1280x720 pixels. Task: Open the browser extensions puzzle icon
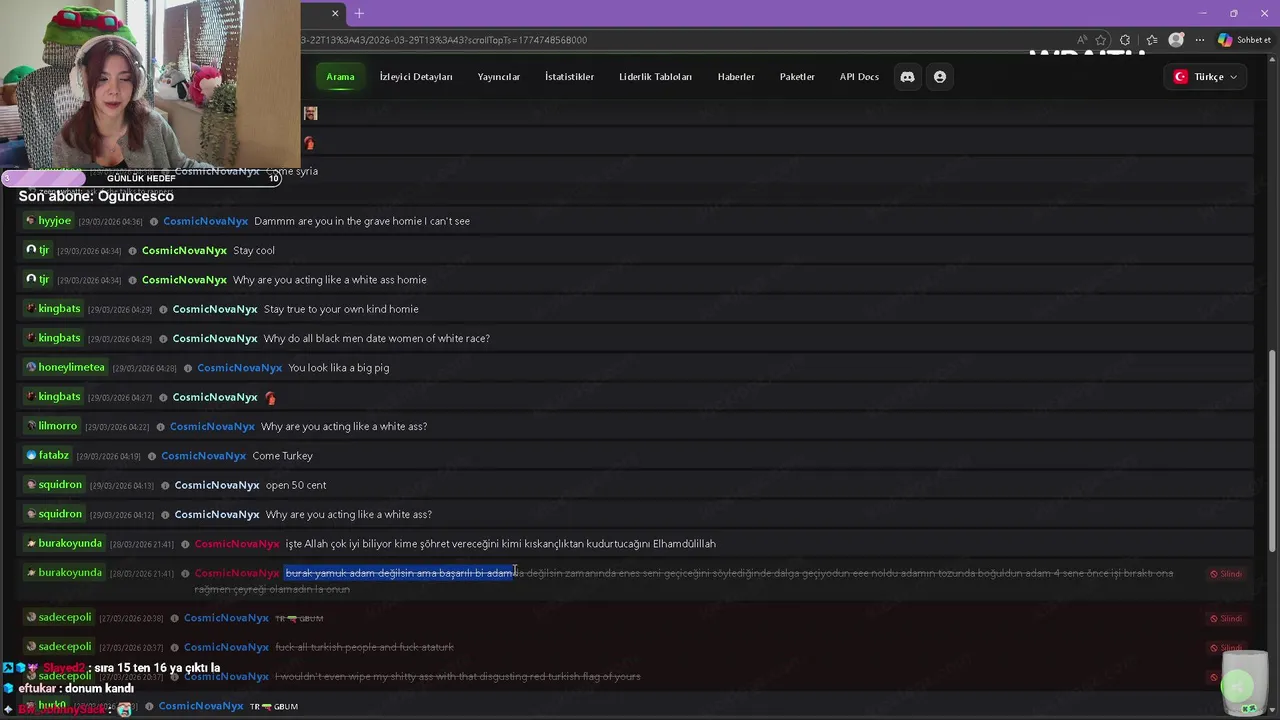pyautogui.click(x=1125, y=40)
